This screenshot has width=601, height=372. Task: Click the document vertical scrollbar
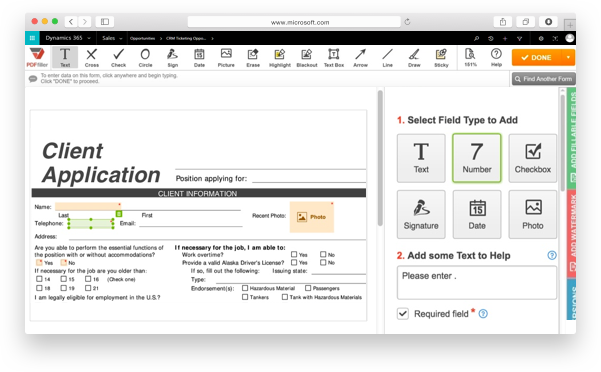pos(380,158)
